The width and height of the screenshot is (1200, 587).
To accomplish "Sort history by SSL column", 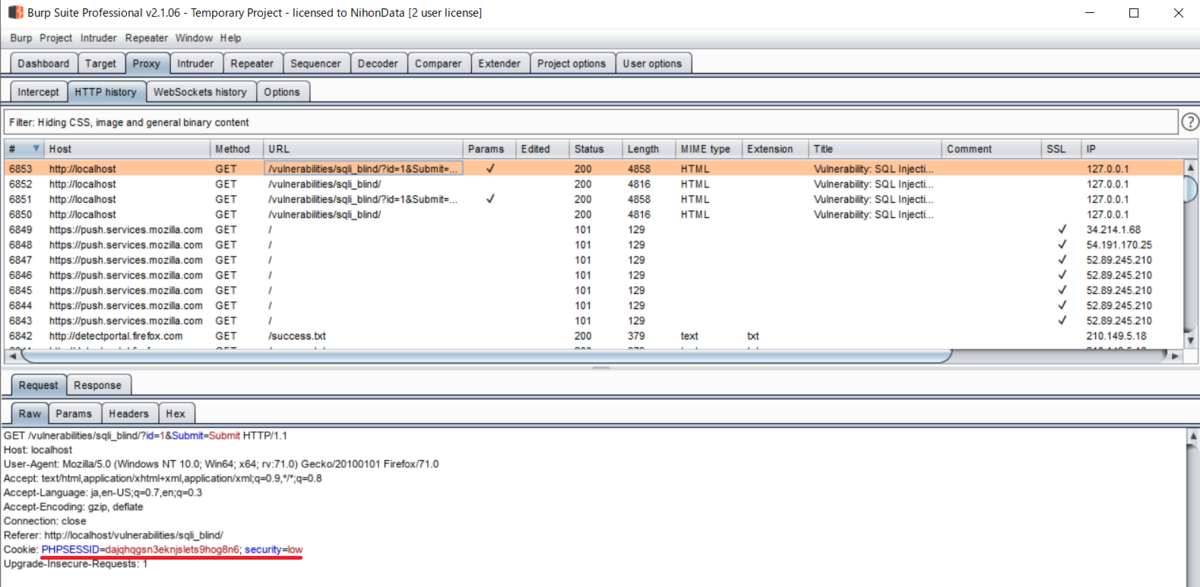I will (x=1061, y=149).
